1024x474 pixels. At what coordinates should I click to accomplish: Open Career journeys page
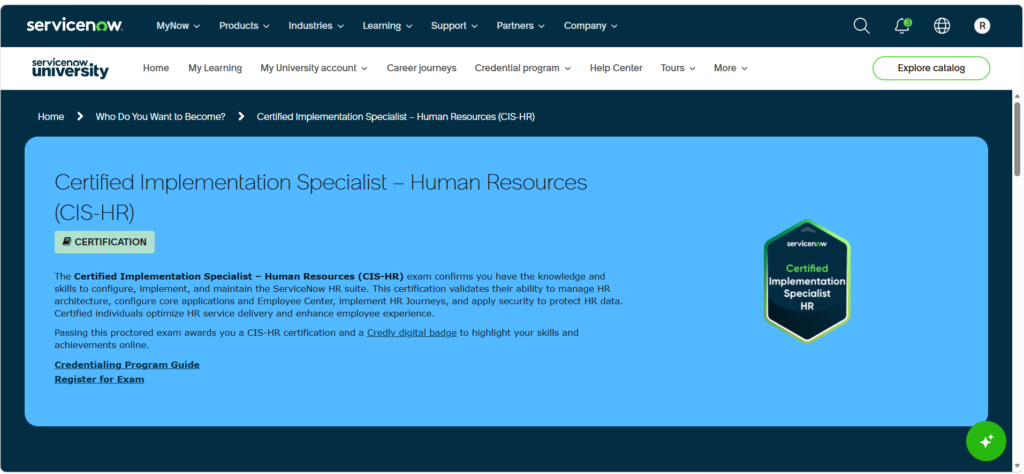point(421,68)
